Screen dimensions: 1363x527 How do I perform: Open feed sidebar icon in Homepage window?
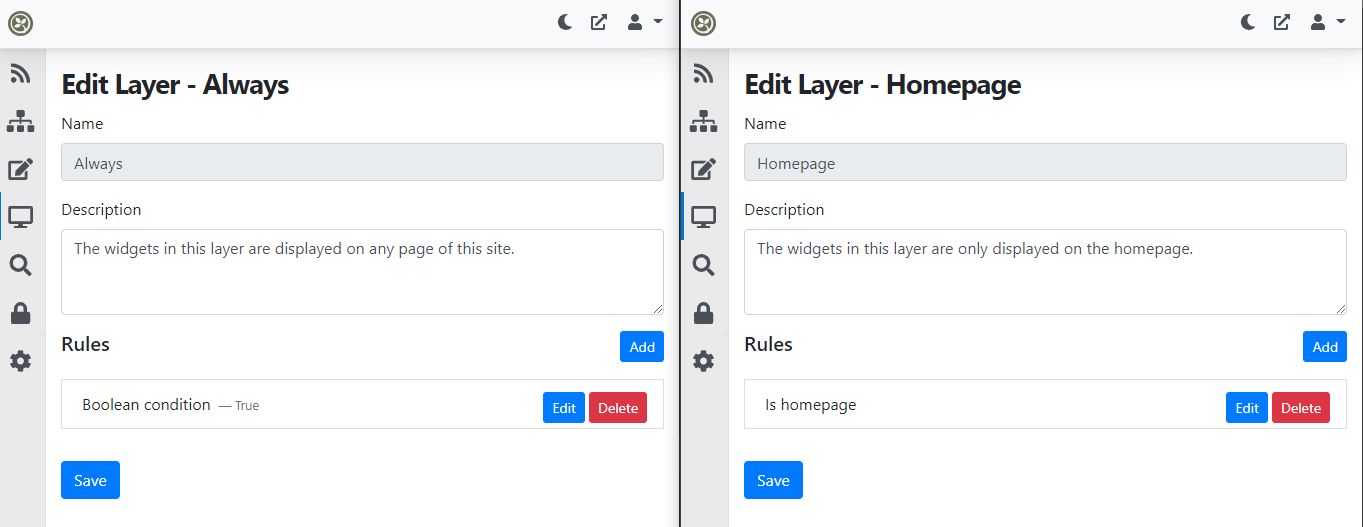pos(704,74)
